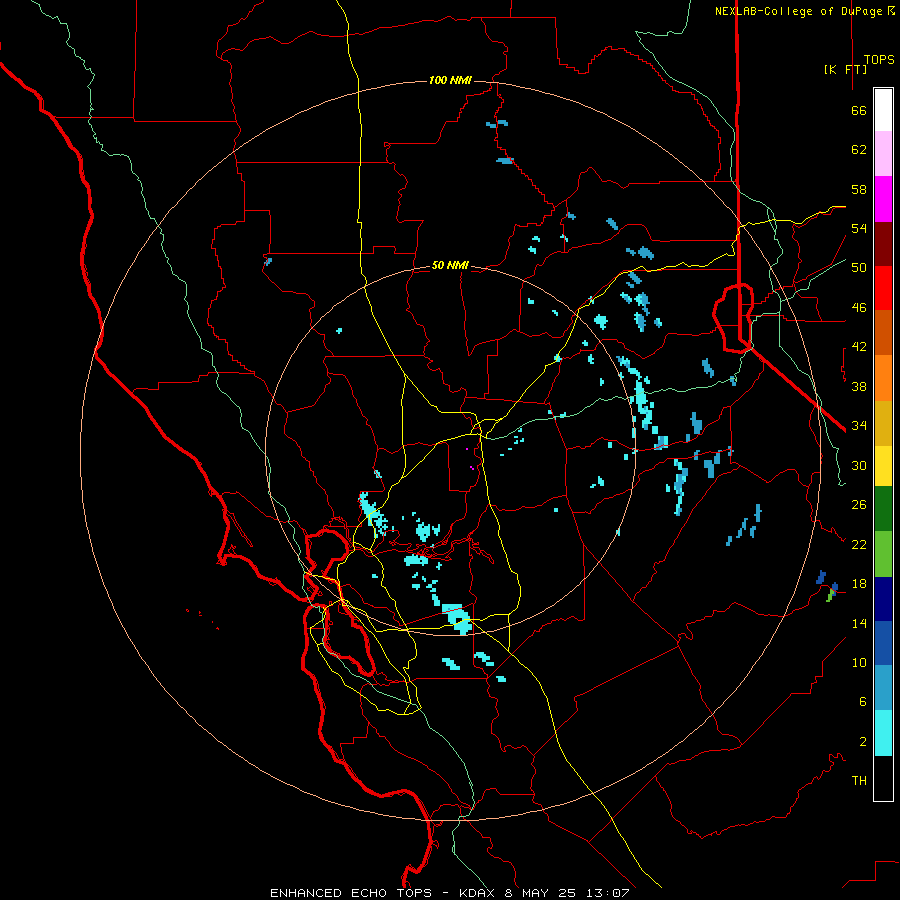This screenshot has height=900, width=900.
Task: Click the "NEXLAB-College of DuPage" credit text
Action: point(798,11)
